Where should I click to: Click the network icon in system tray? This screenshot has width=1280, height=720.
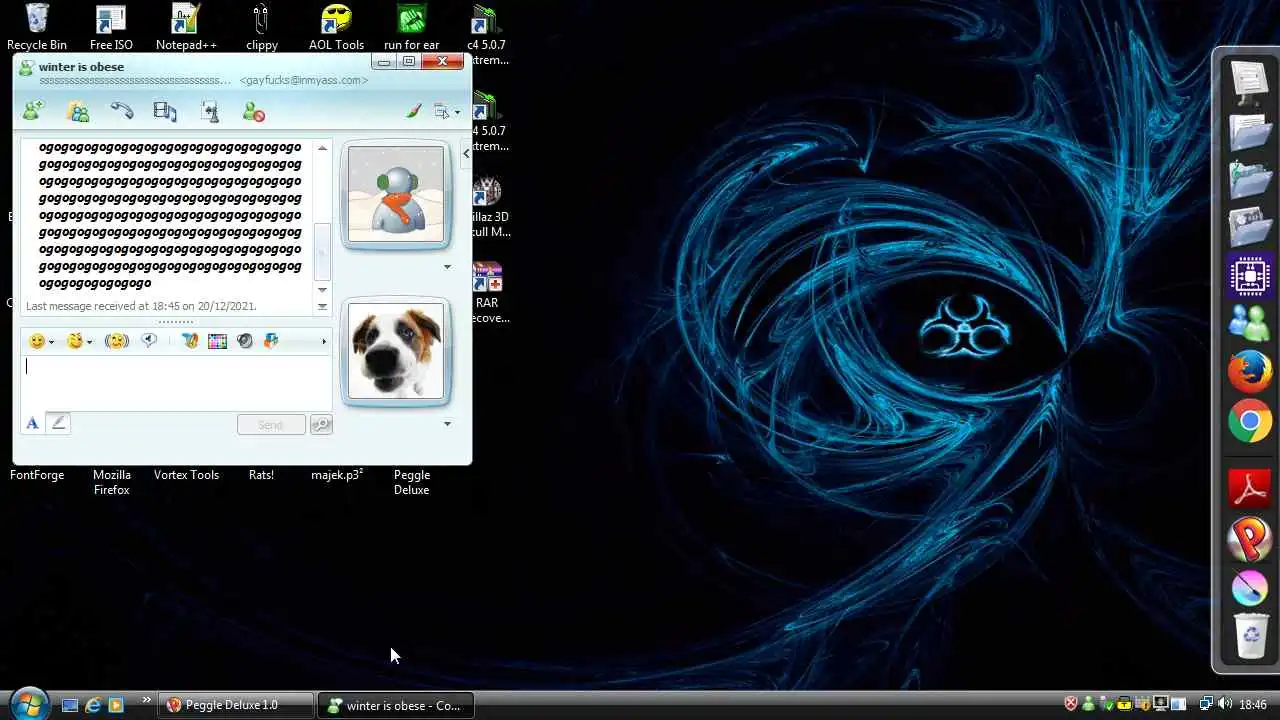click(1206, 704)
